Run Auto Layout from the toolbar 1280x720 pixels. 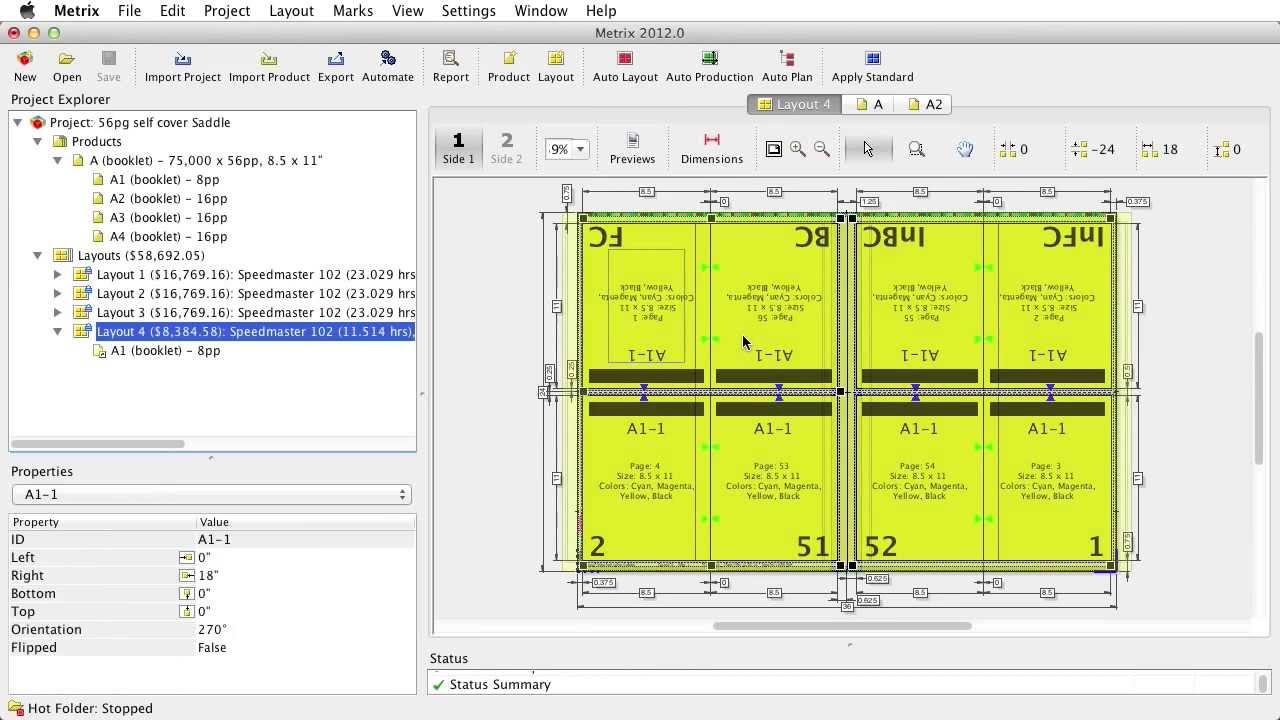pos(625,66)
